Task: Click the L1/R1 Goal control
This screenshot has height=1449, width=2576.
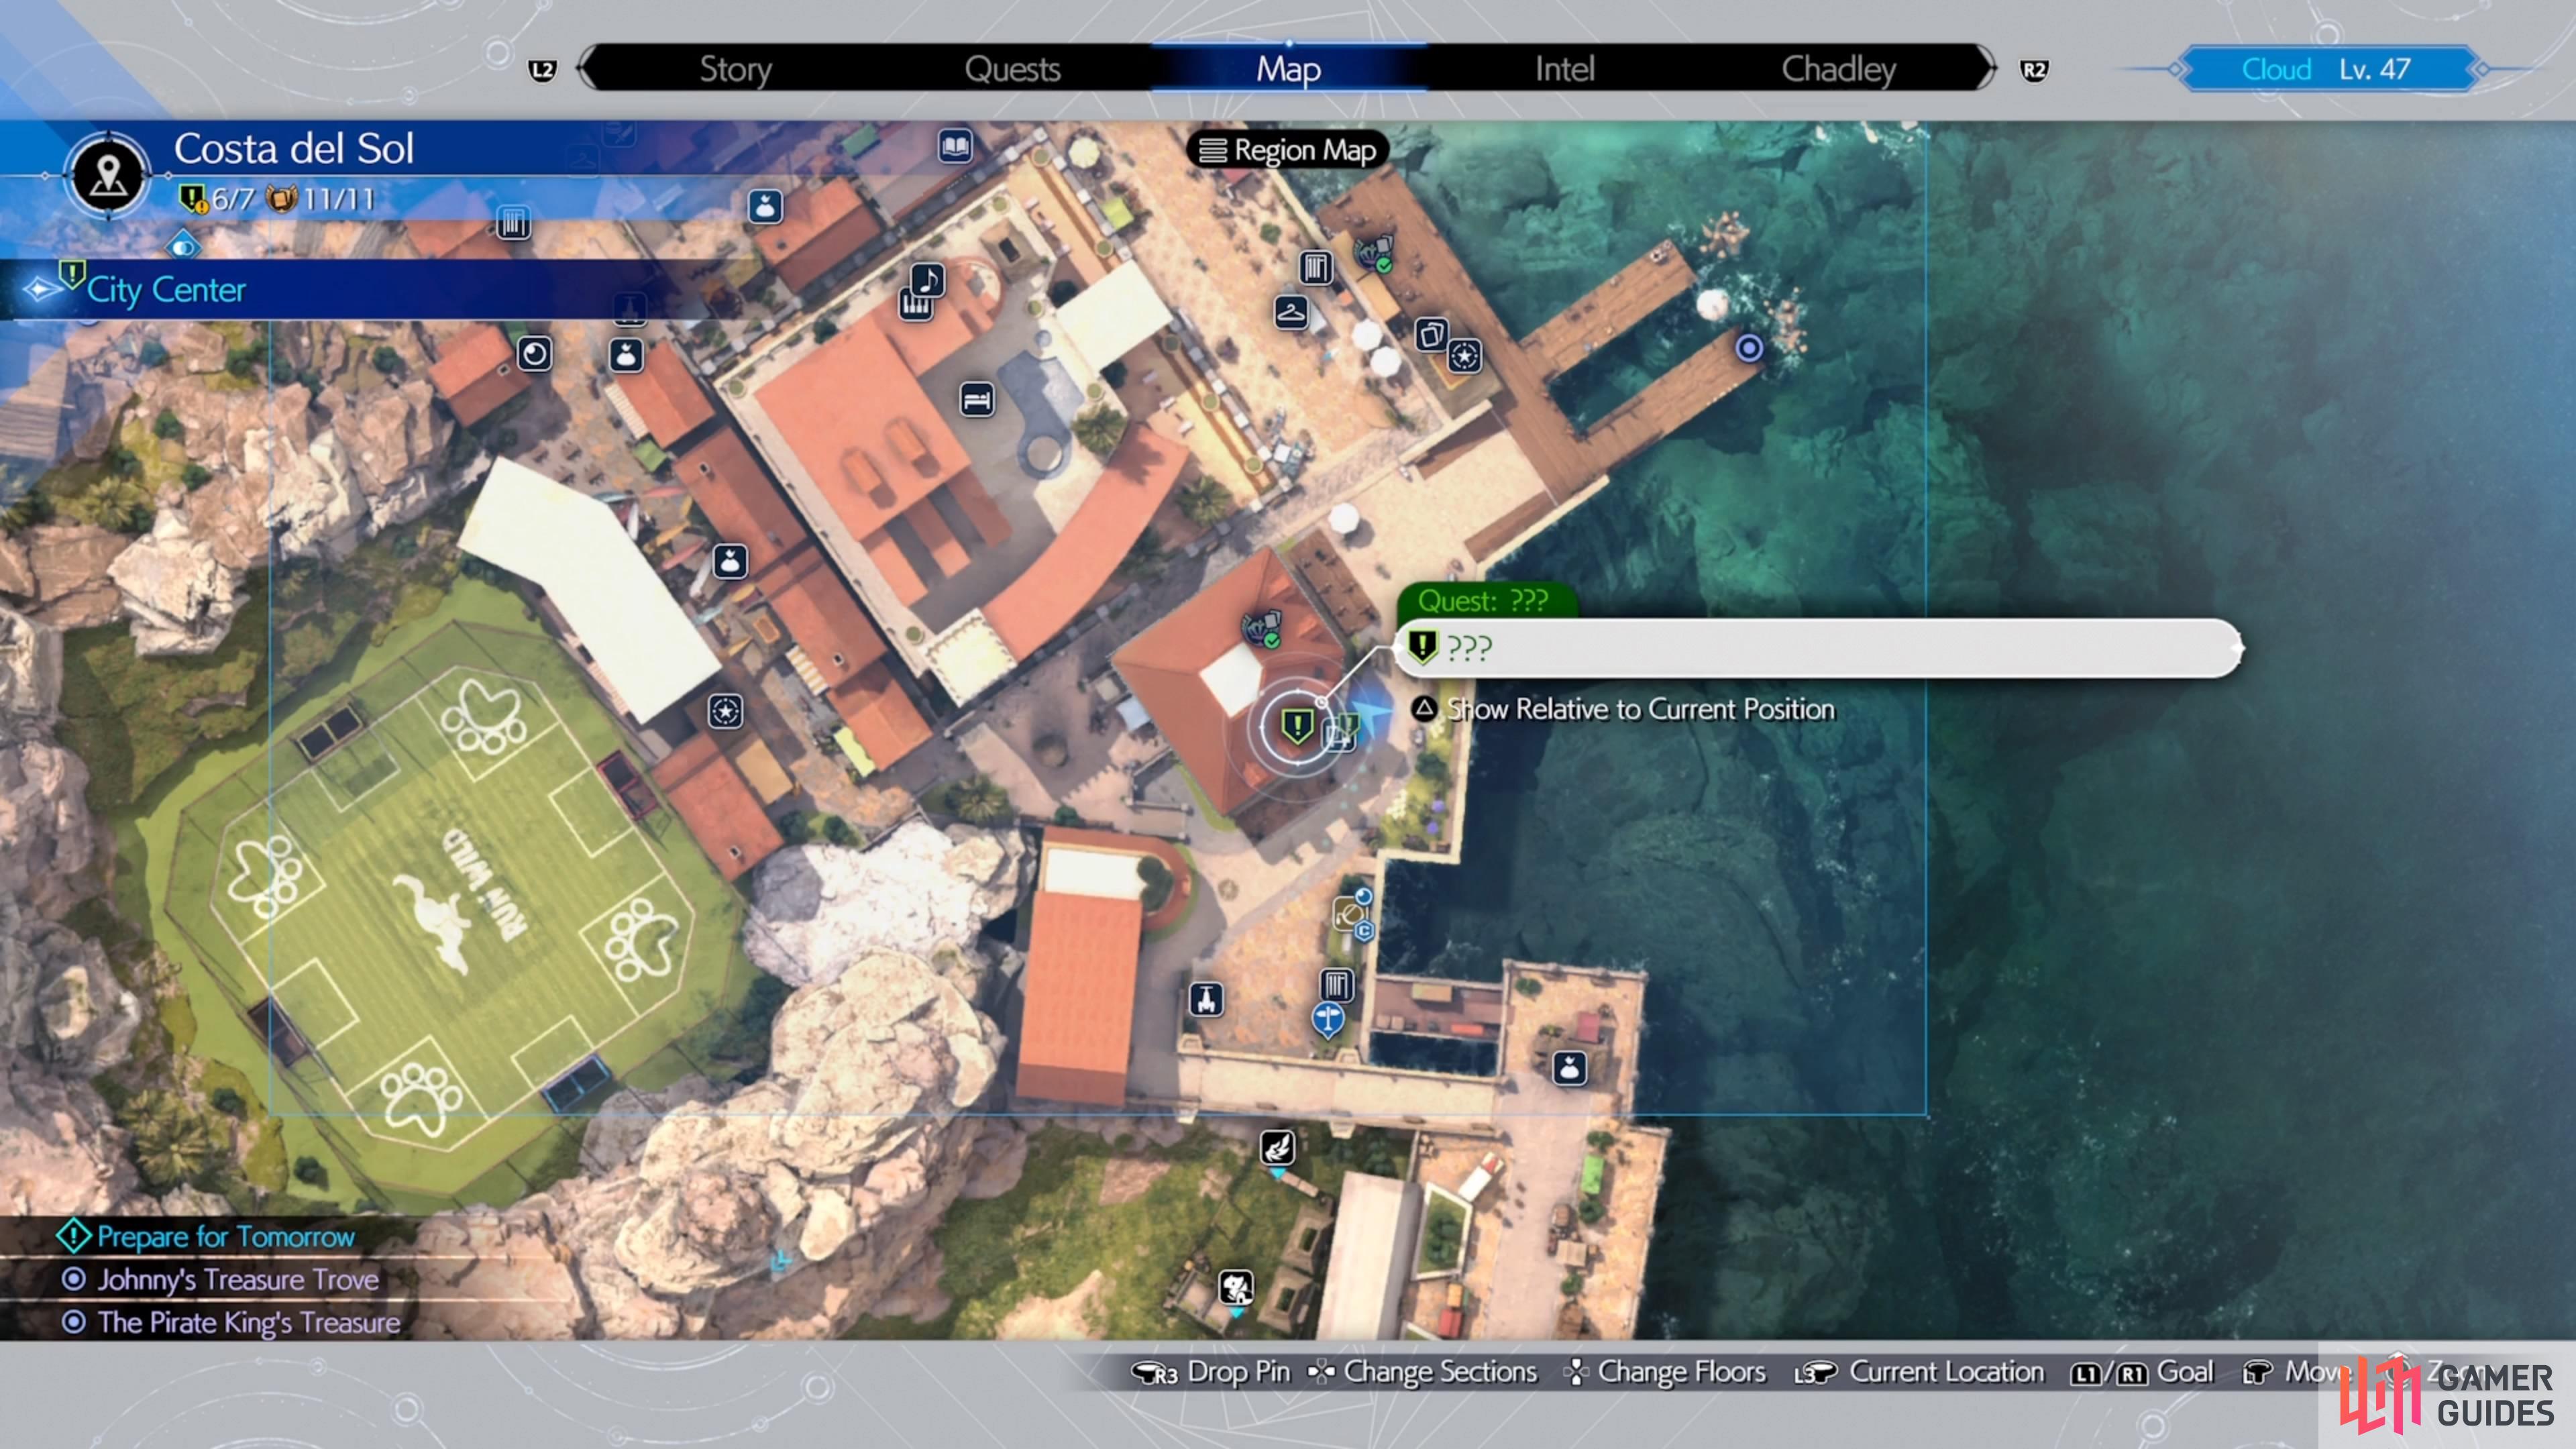Action: point(2142,1372)
